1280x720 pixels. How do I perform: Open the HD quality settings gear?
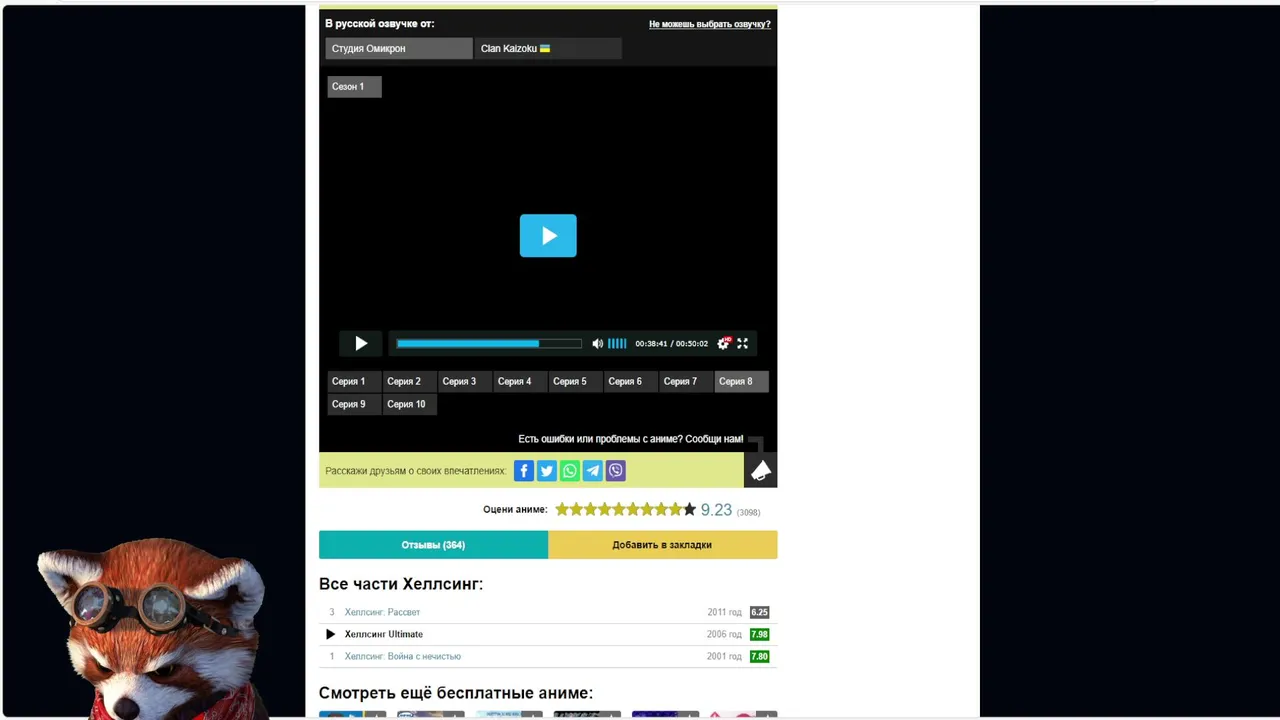[x=724, y=343]
